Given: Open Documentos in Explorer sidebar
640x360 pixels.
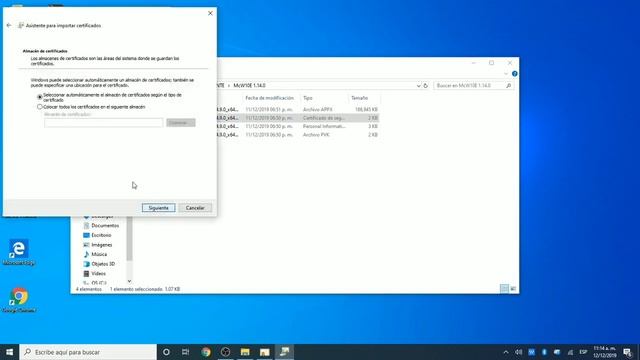Looking at the screenshot, I should coord(105,226).
